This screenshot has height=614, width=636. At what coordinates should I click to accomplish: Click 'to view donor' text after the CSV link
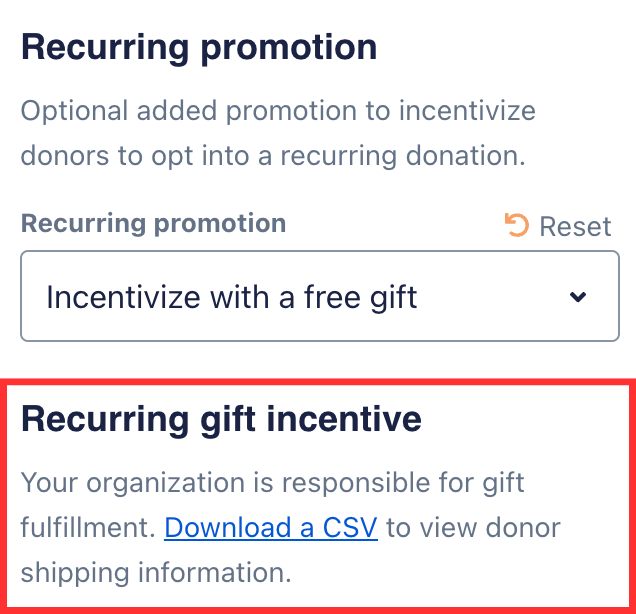473,527
